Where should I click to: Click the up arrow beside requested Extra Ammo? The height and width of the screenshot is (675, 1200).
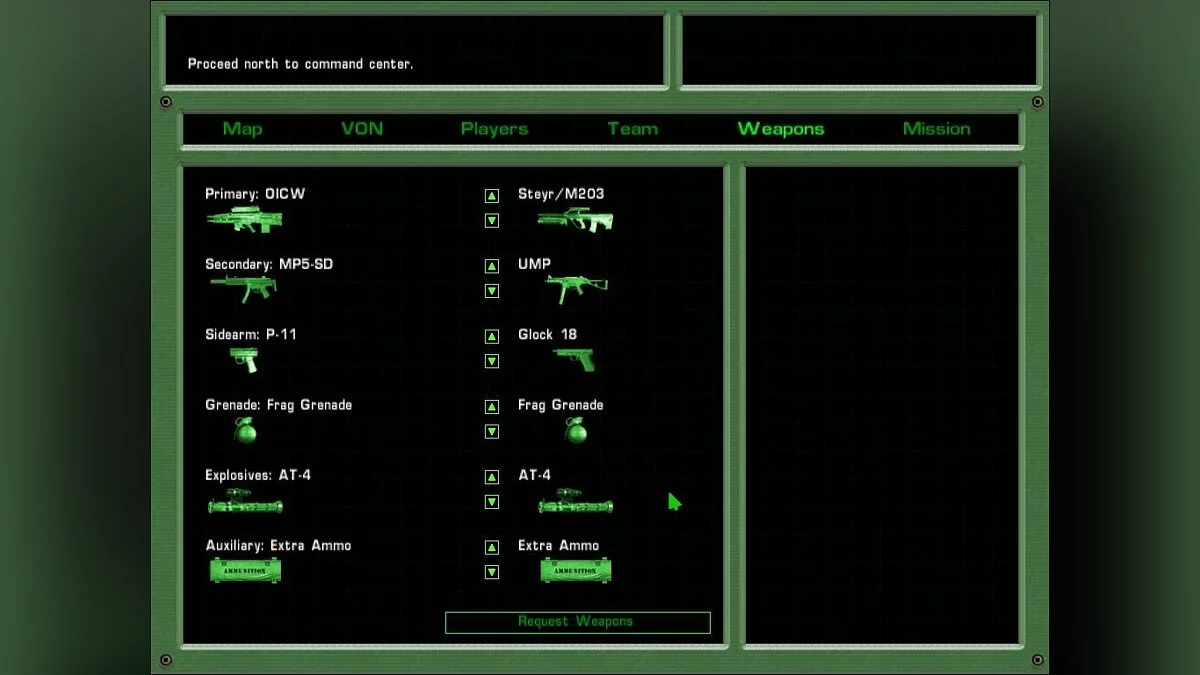(492, 547)
